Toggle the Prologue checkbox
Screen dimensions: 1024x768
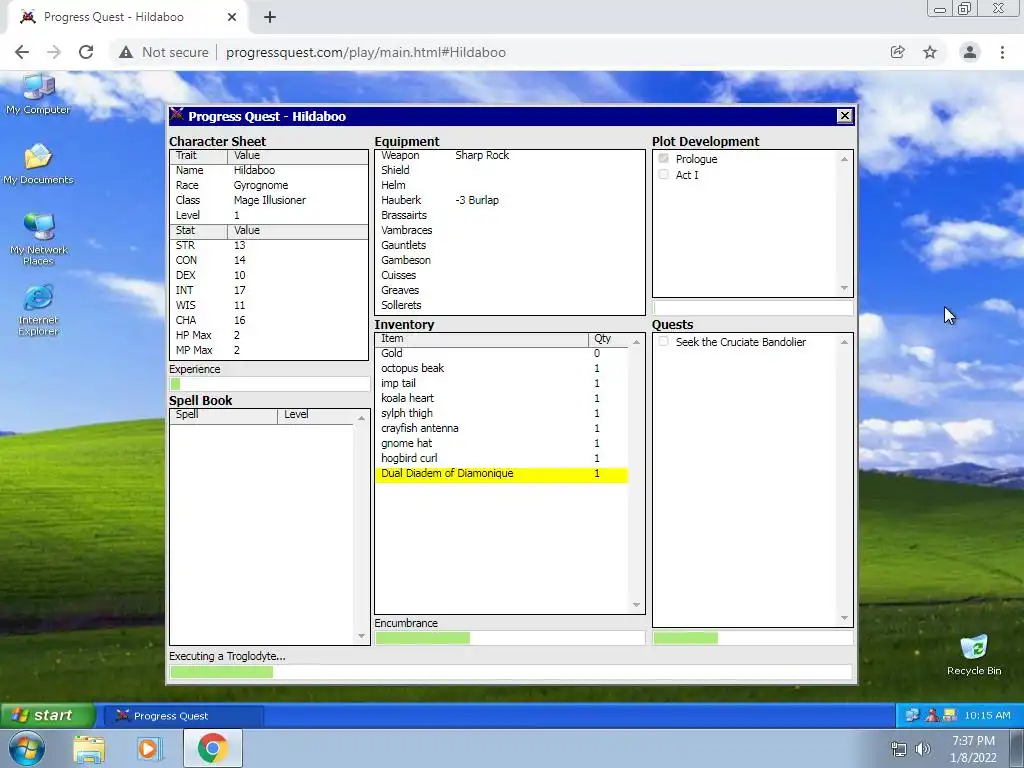pyautogui.click(x=664, y=159)
